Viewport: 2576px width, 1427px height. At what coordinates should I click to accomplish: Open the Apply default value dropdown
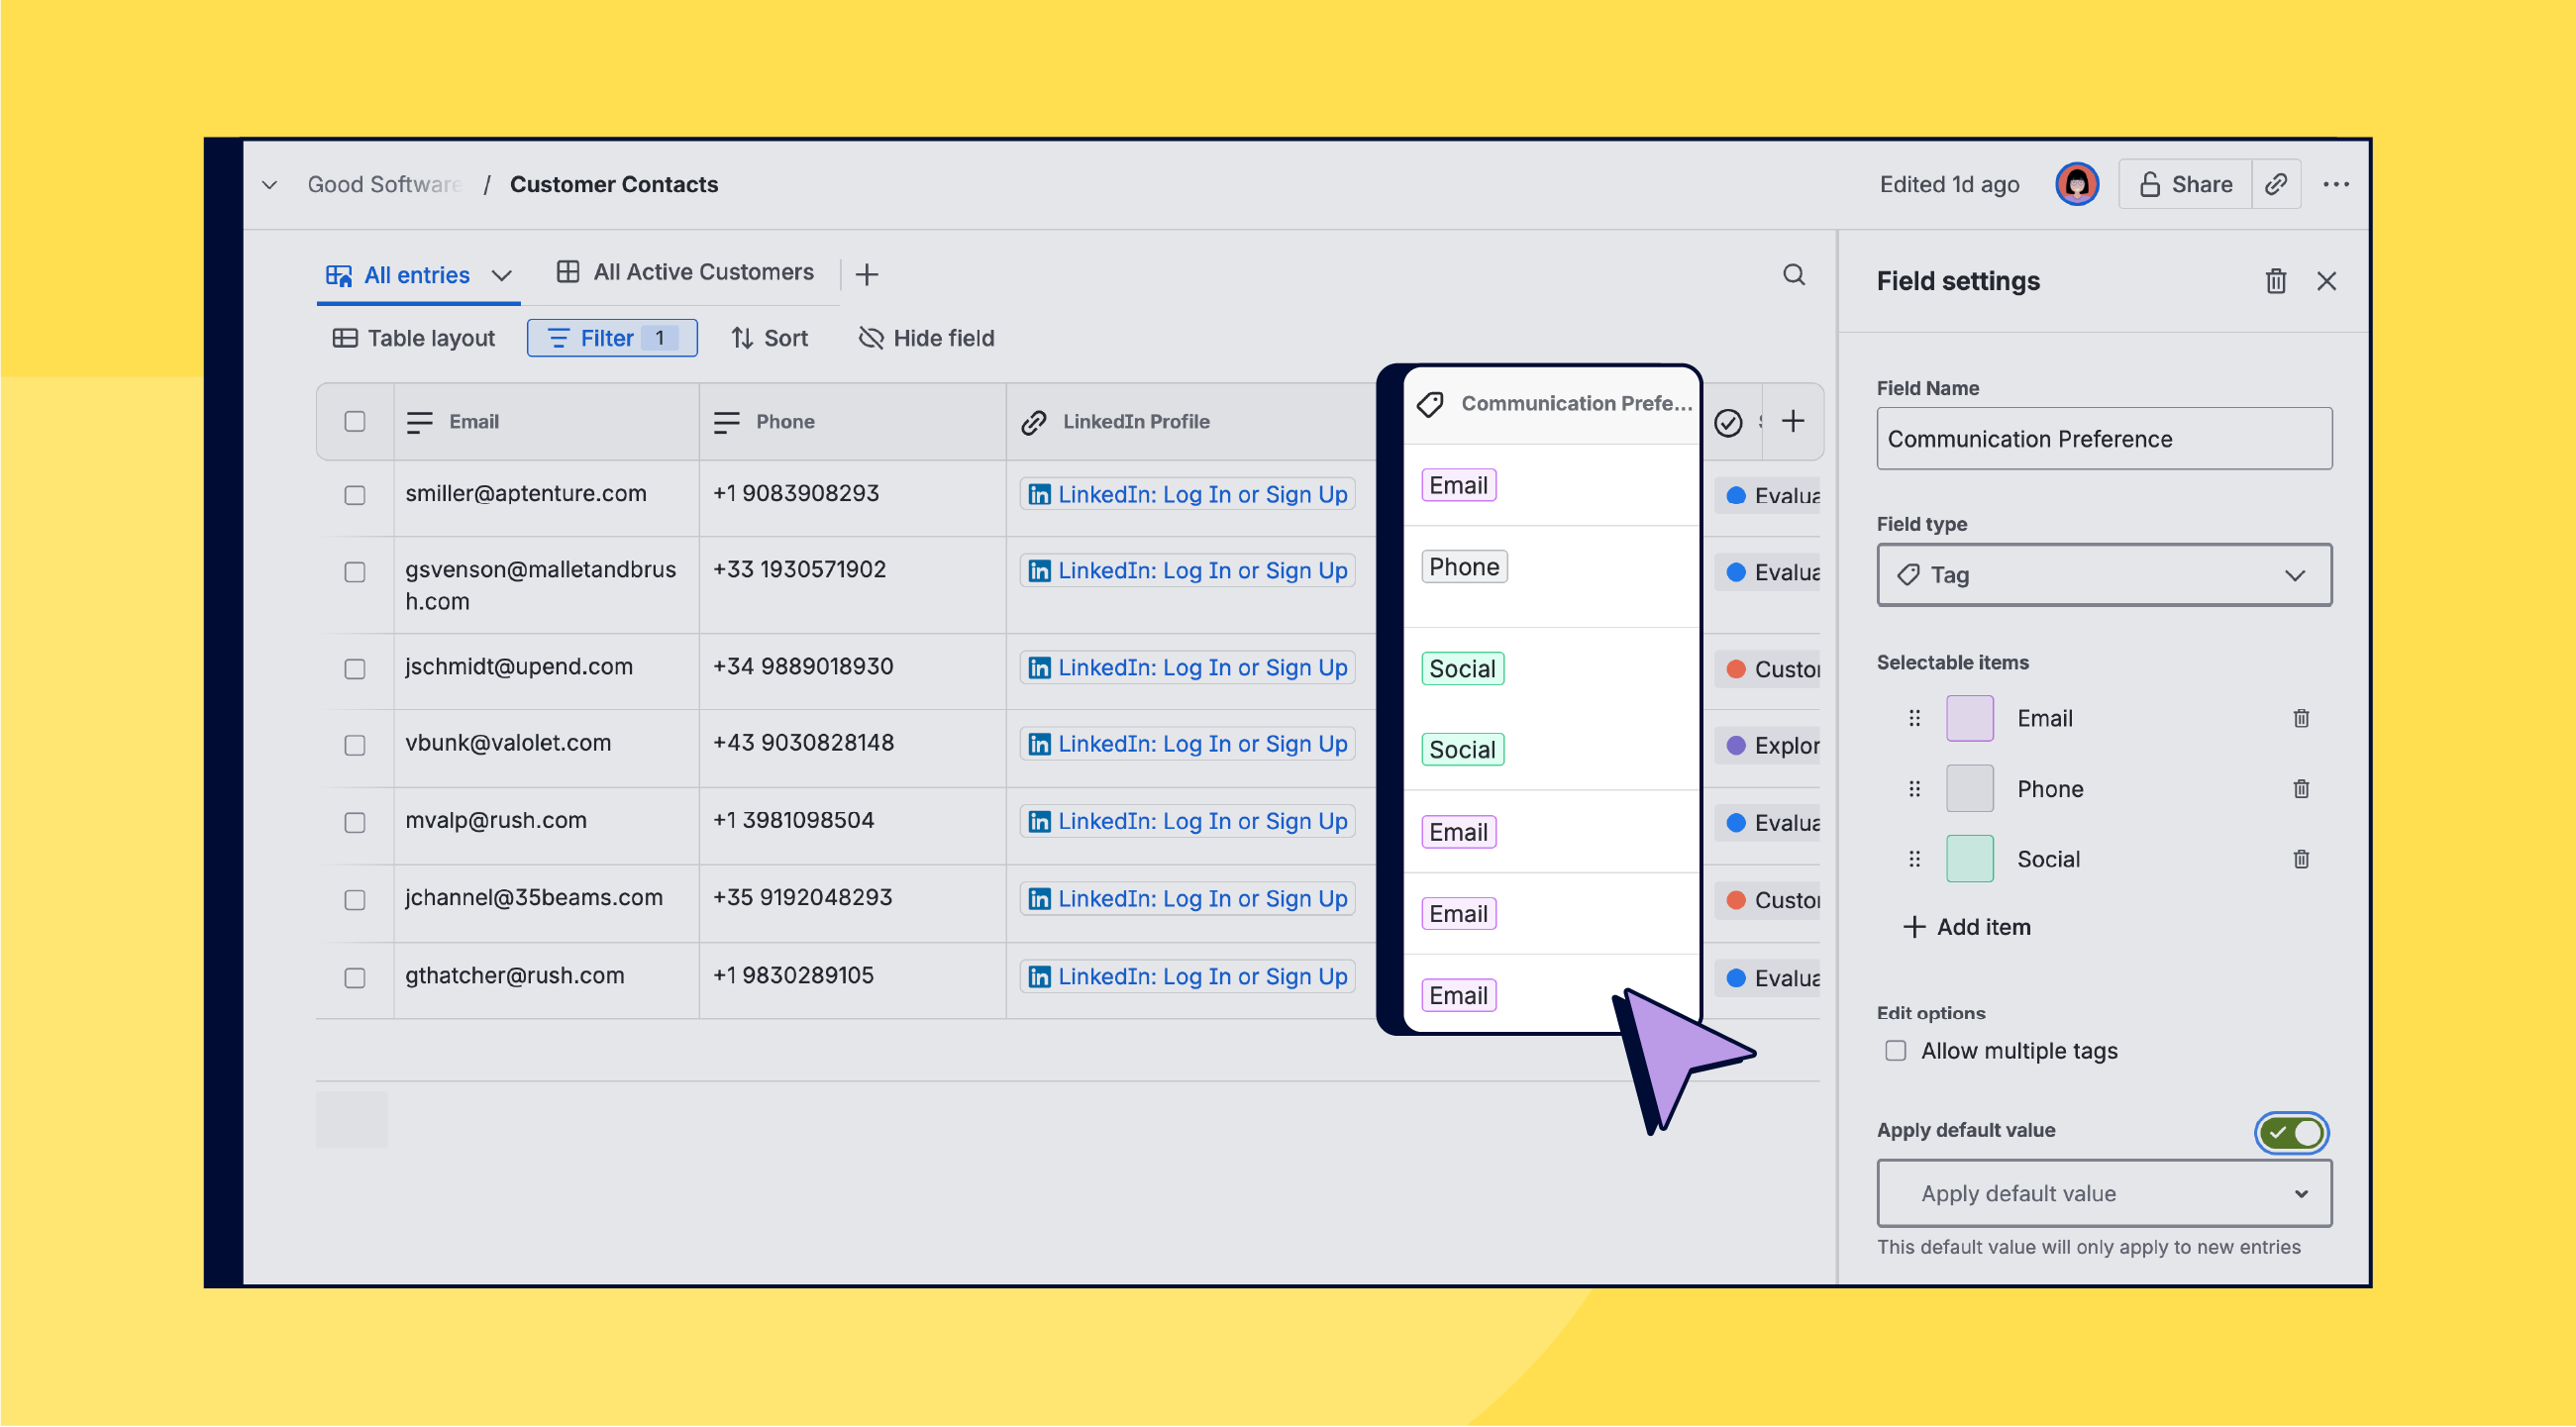click(x=2103, y=1193)
